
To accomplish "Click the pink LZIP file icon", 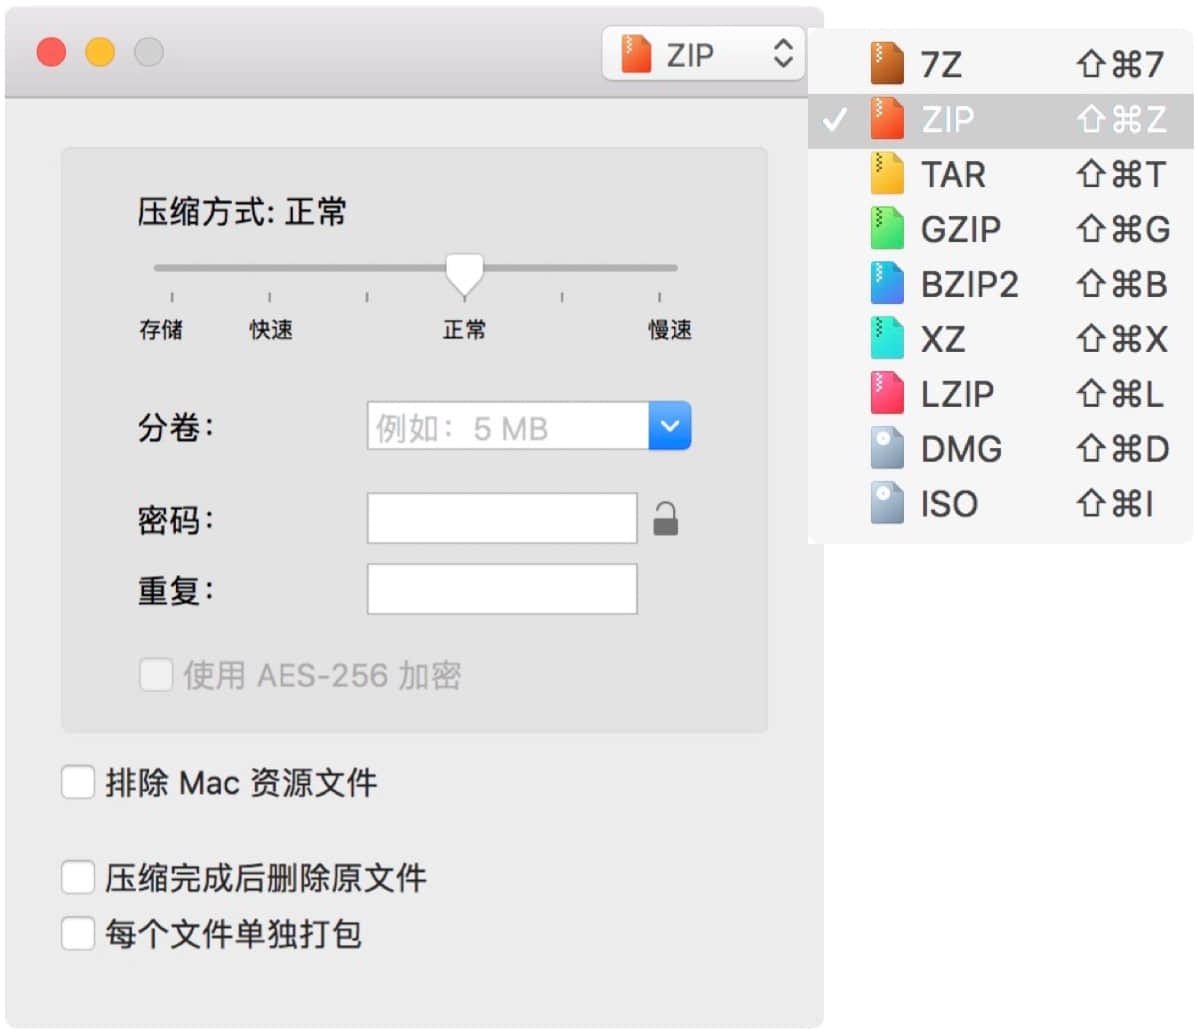I will 886,394.
